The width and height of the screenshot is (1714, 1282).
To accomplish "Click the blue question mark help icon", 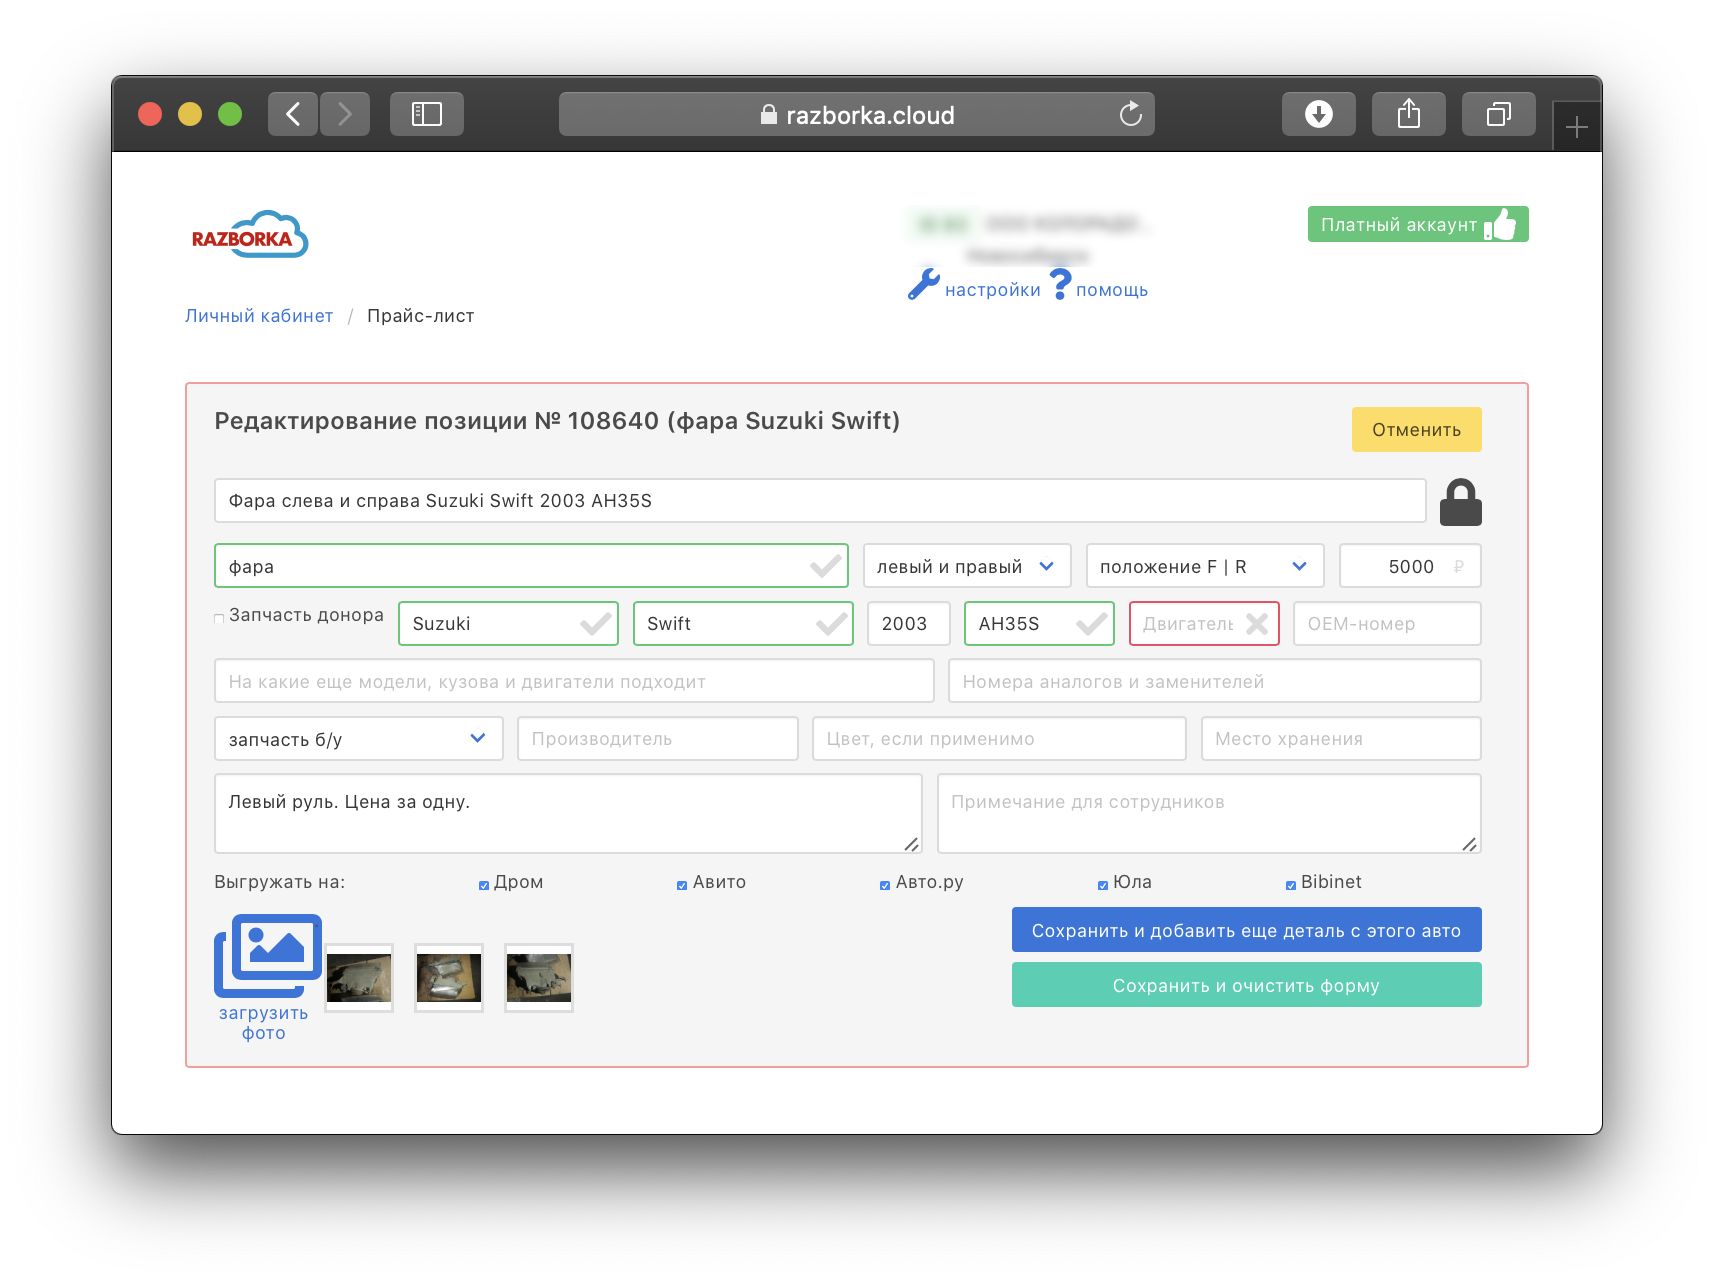I will tap(1060, 285).
